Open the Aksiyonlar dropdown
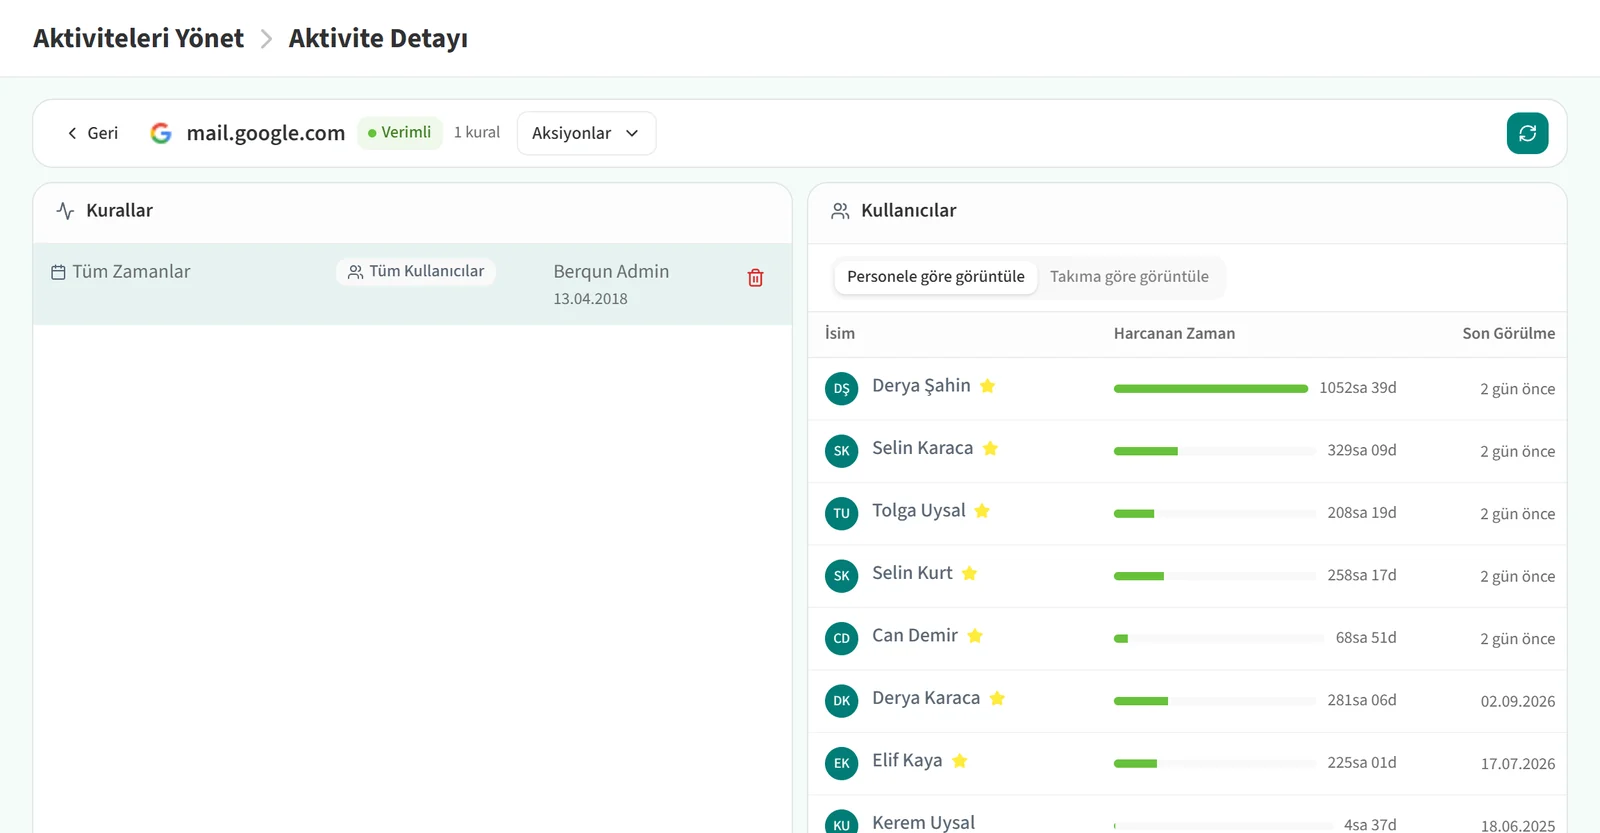The height and width of the screenshot is (833, 1600). (x=586, y=133)
